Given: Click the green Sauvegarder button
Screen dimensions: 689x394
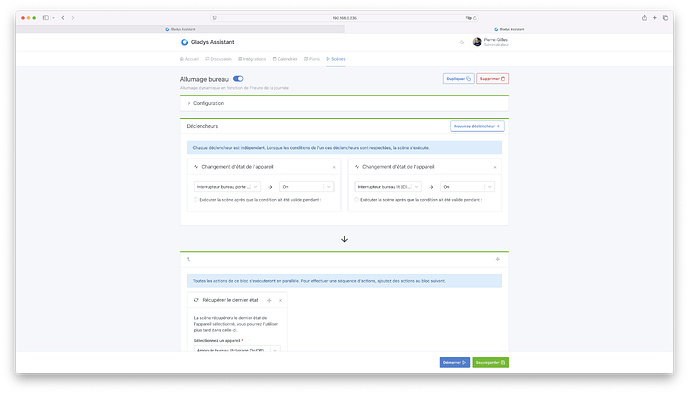Looking at the screenshot, I should [x=491, y=362].
